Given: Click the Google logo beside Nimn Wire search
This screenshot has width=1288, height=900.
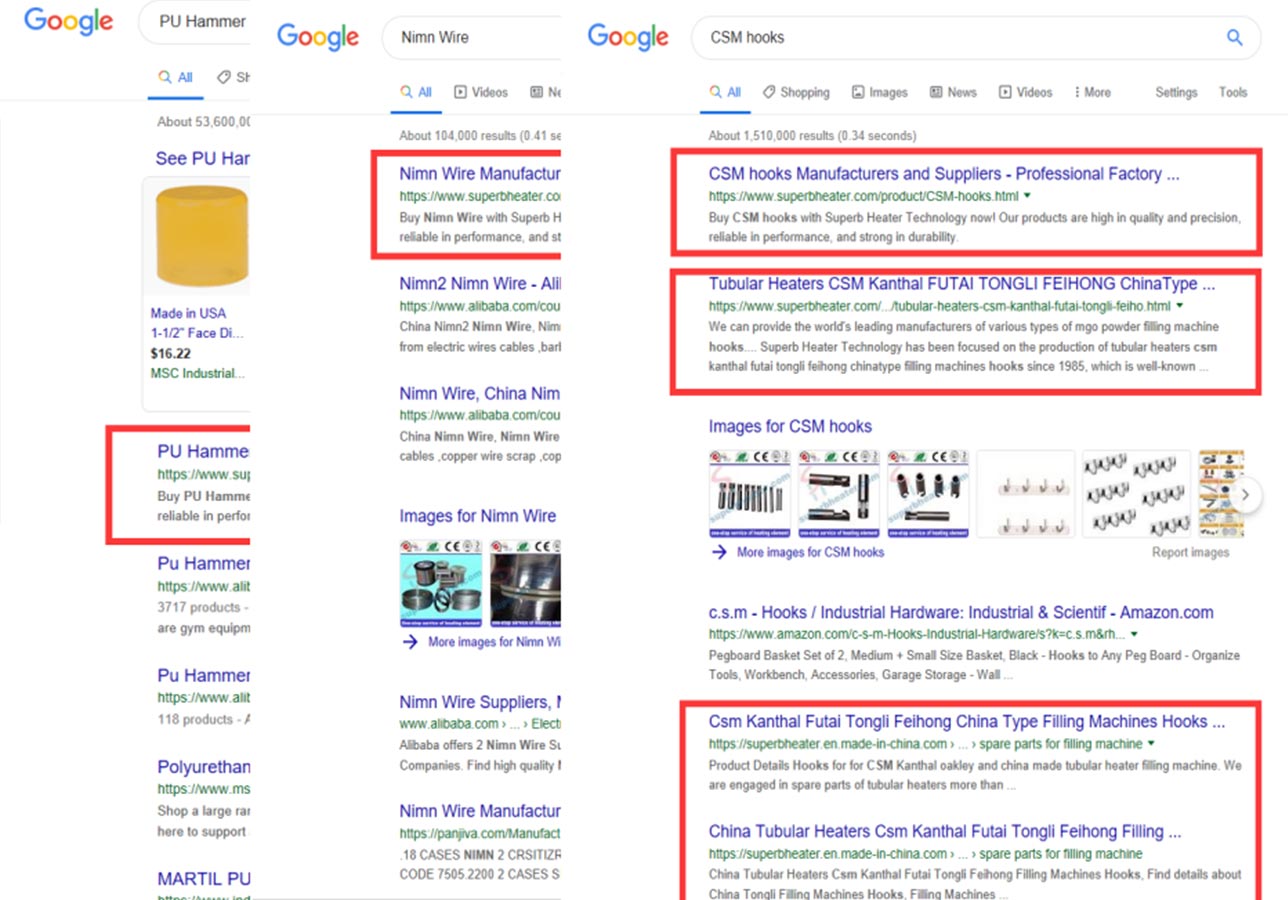Looking at the screenshot, I should 317,37.
